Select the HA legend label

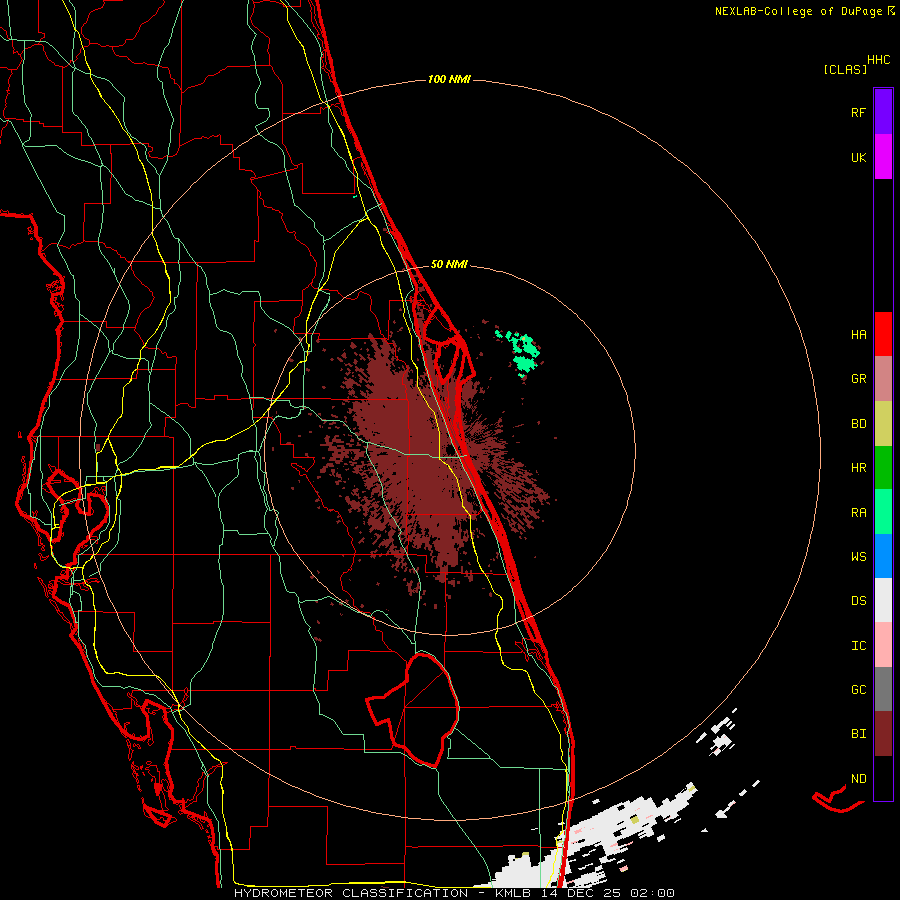click(x=858, y=335)
